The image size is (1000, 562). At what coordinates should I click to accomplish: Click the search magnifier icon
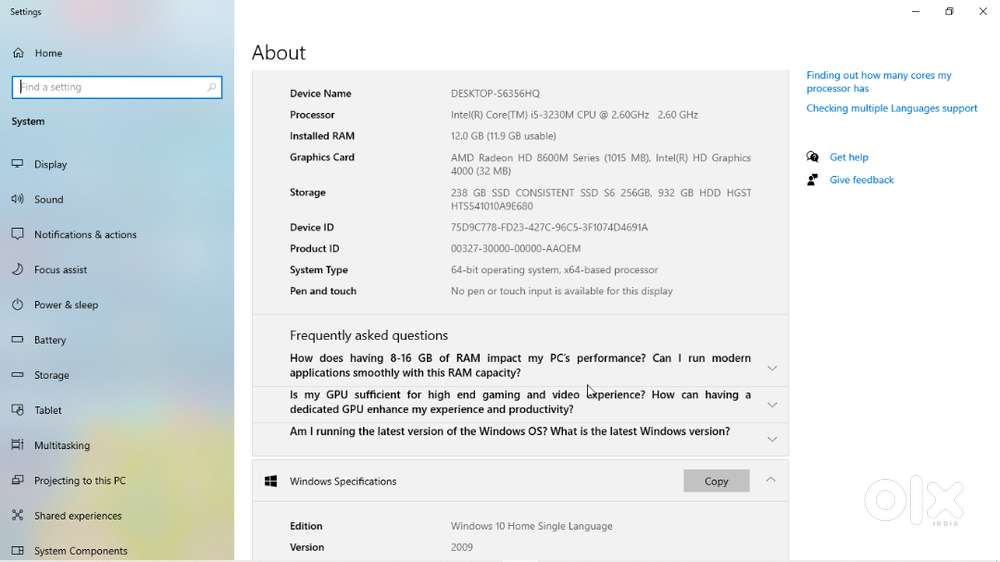point(211,87)
